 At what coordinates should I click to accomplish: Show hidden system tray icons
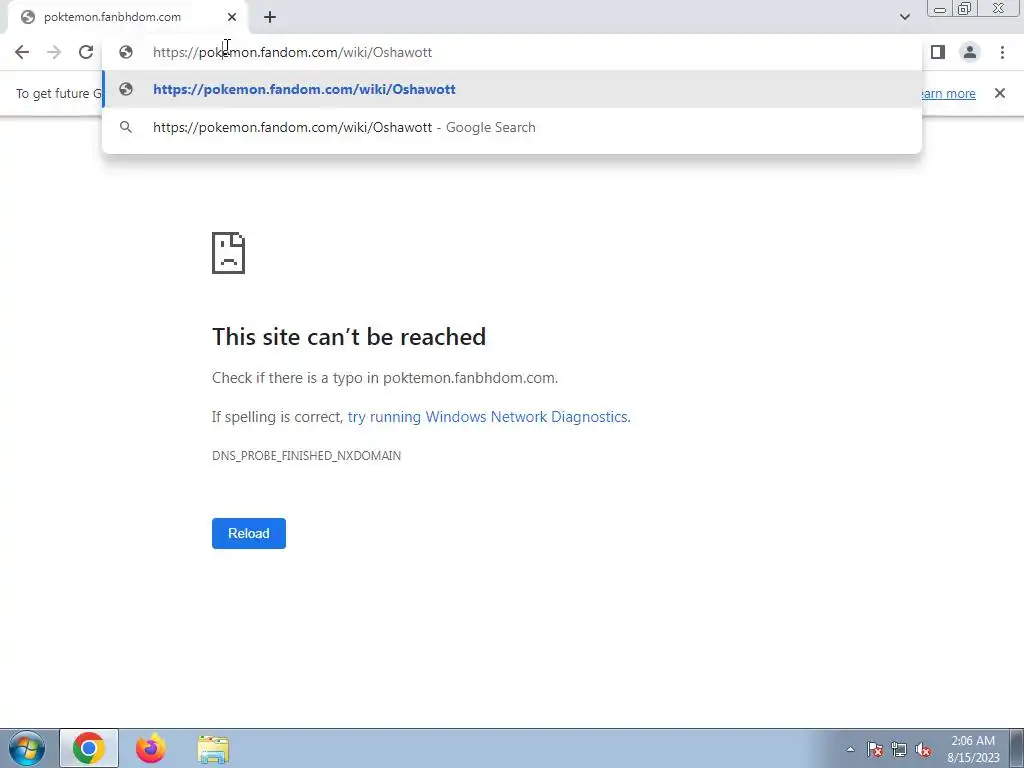[x=850, y=749]
